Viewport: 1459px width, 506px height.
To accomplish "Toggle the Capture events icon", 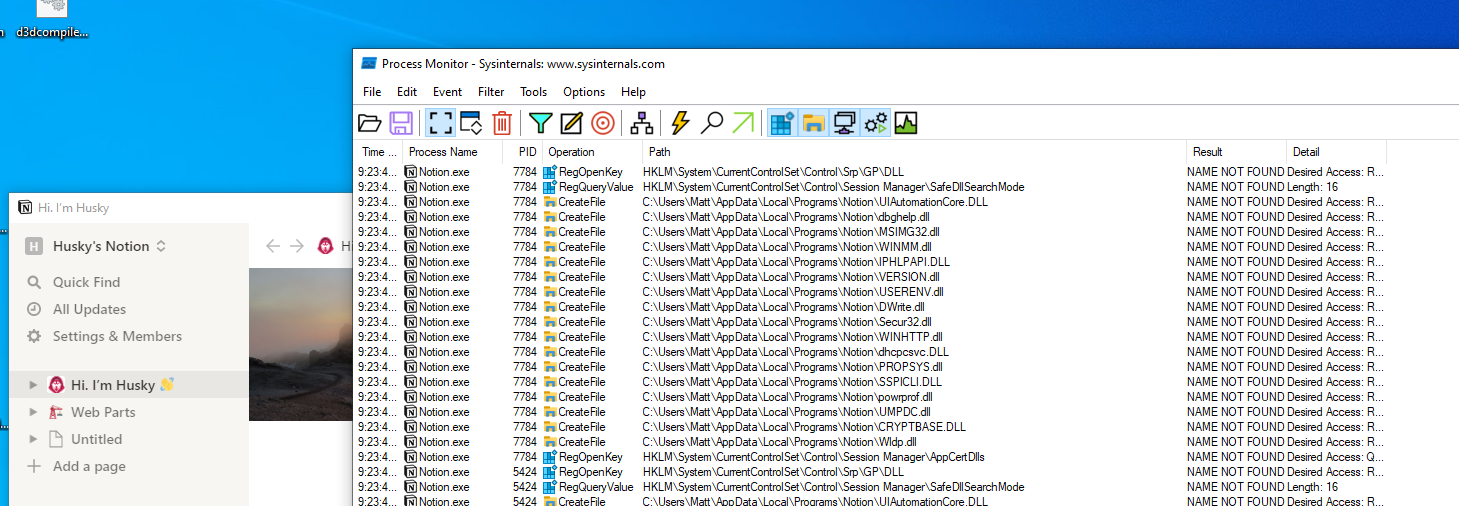I will tap(441, 123).
